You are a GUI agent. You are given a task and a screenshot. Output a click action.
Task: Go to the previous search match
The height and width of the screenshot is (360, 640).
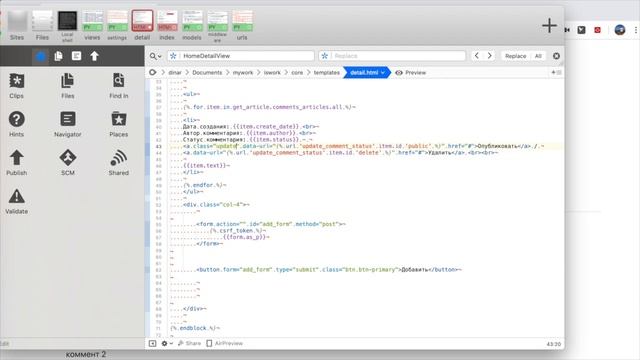point(476,56)
